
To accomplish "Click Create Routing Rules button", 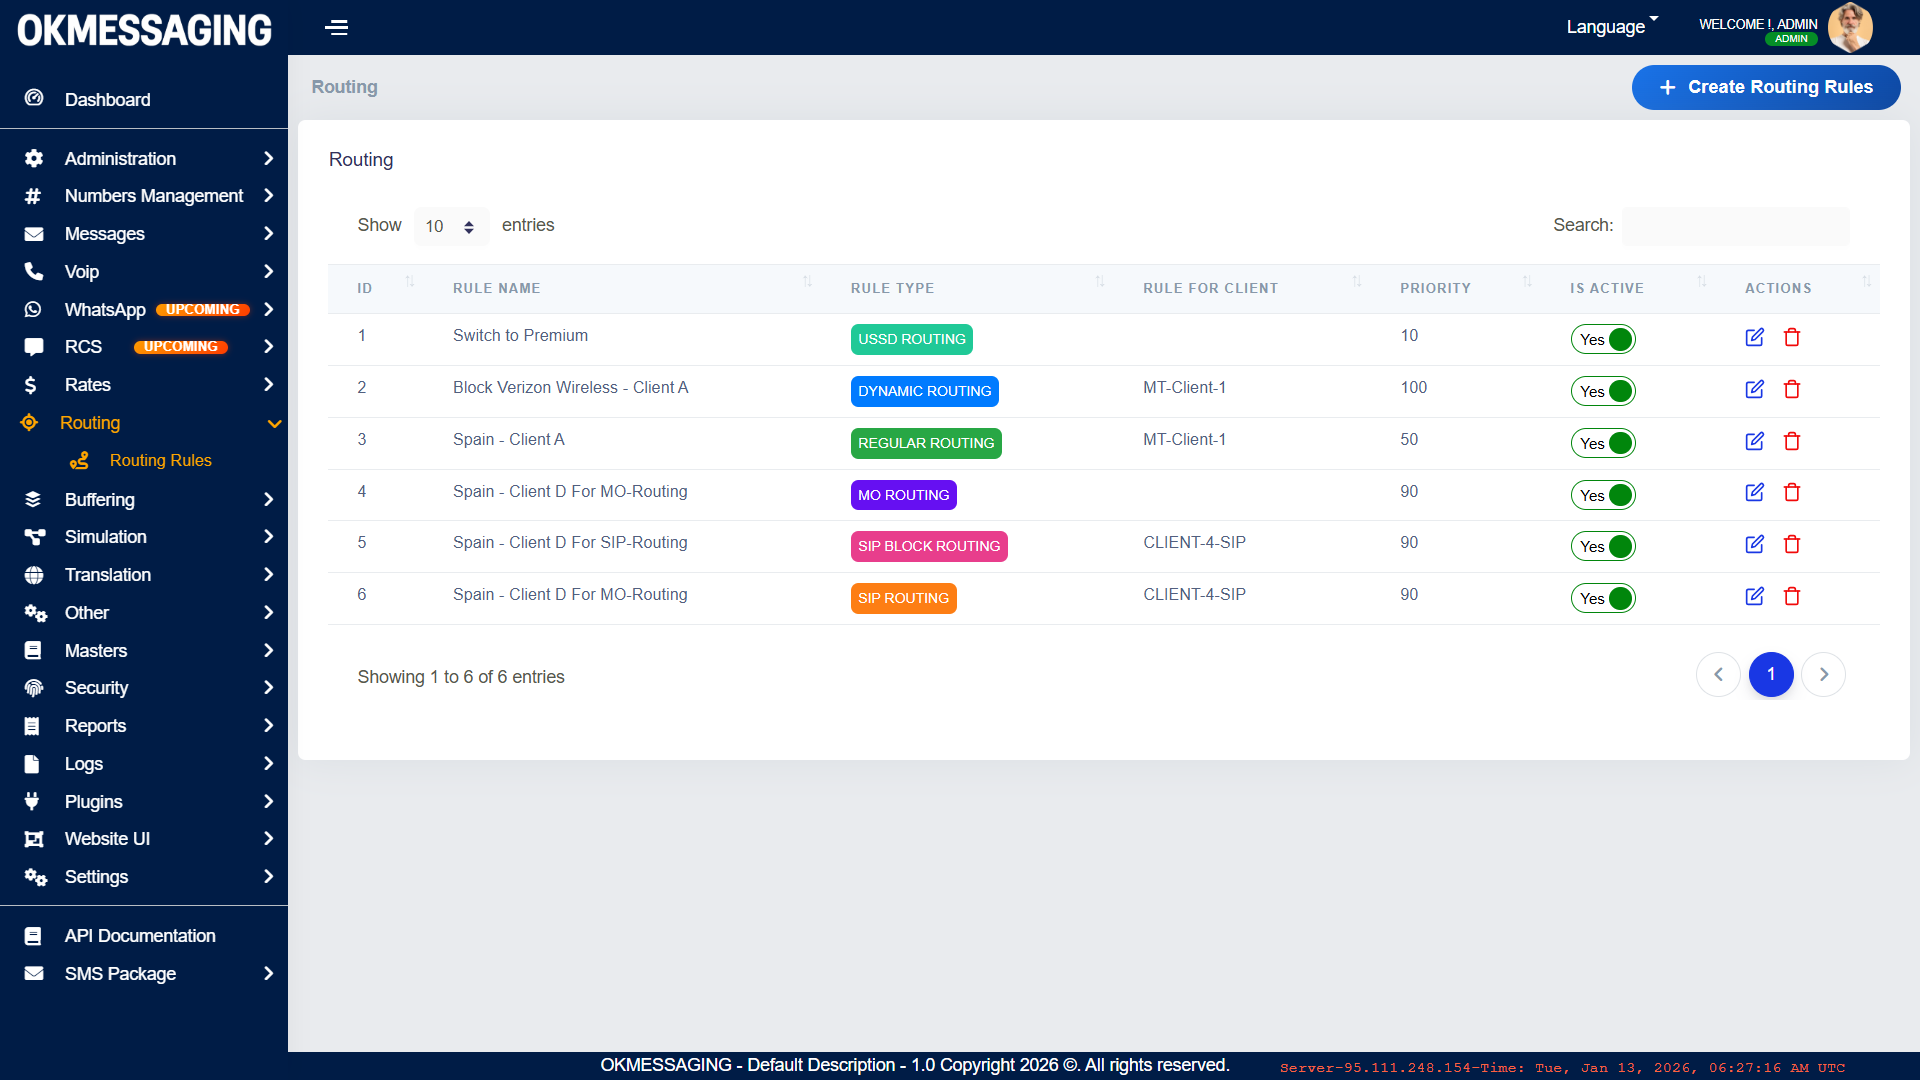I will [x=1765, y=88].
